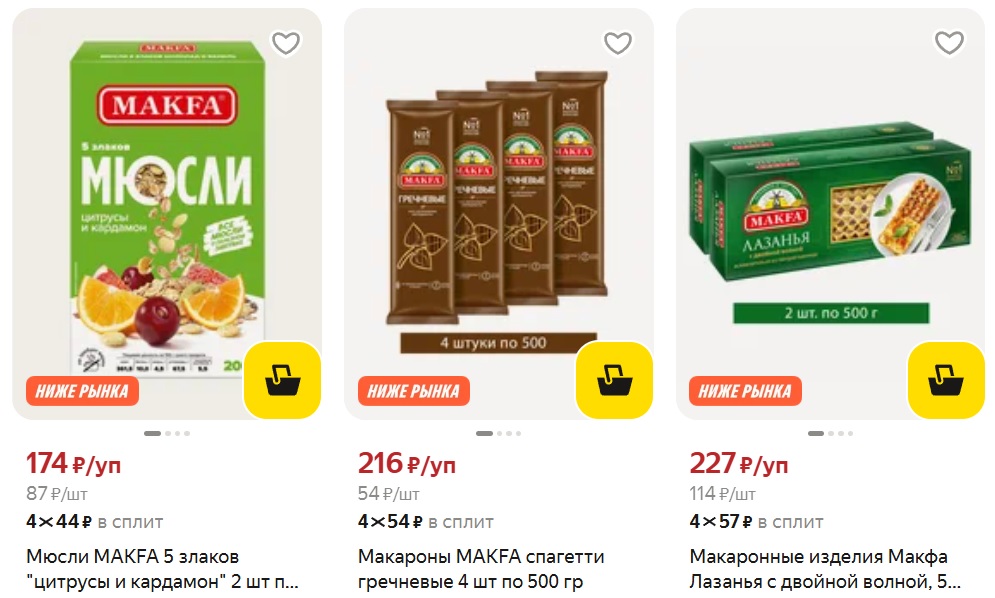Open the MAKFA muesli product image
This screenshot has height=598, width=995.
coord(167,209)
